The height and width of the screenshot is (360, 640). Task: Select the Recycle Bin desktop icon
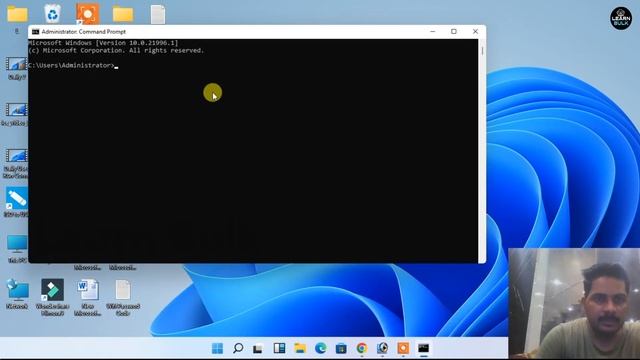(53, 13)
